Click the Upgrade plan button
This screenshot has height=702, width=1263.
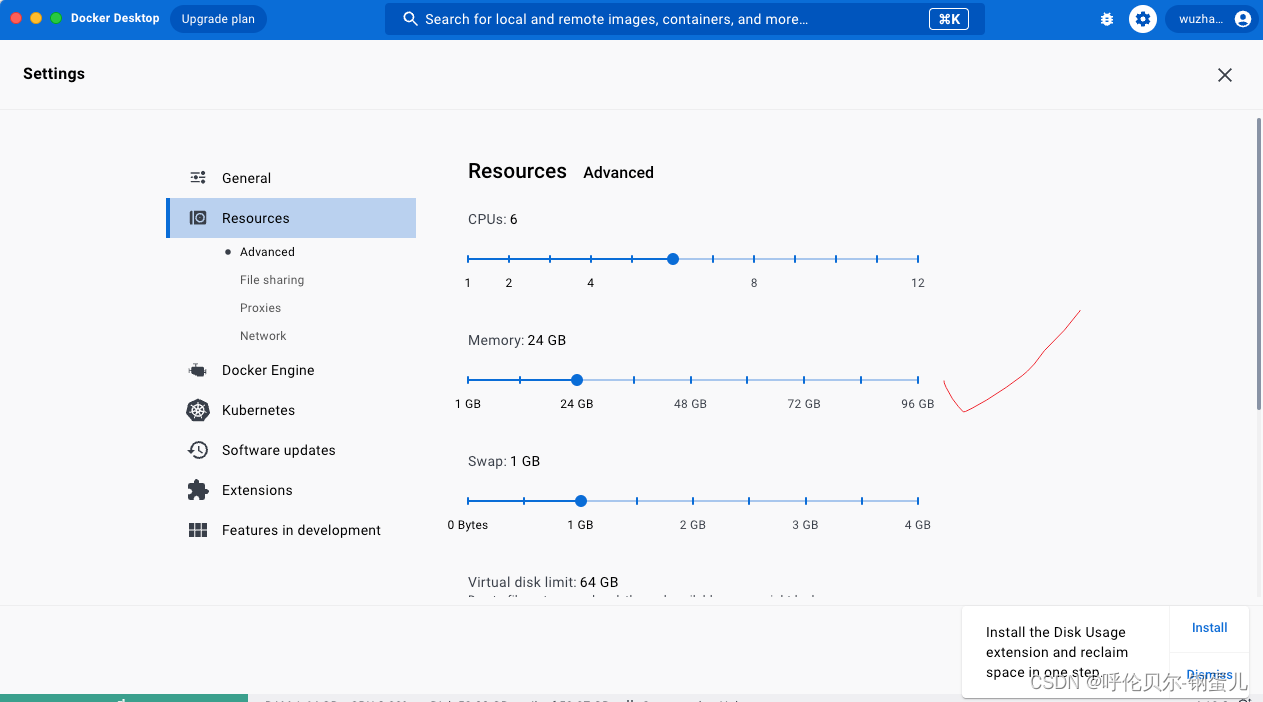[x=218, y=19]
